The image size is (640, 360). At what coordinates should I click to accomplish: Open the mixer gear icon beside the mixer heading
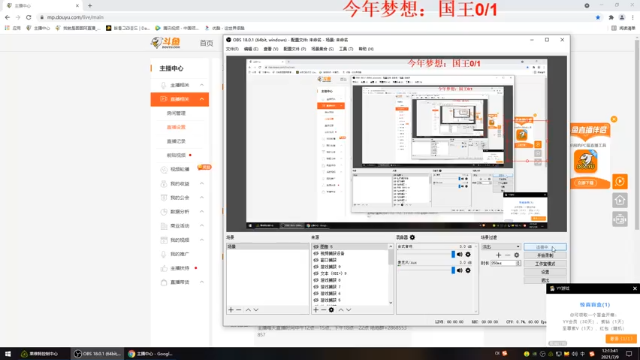[x=412, y=237]
